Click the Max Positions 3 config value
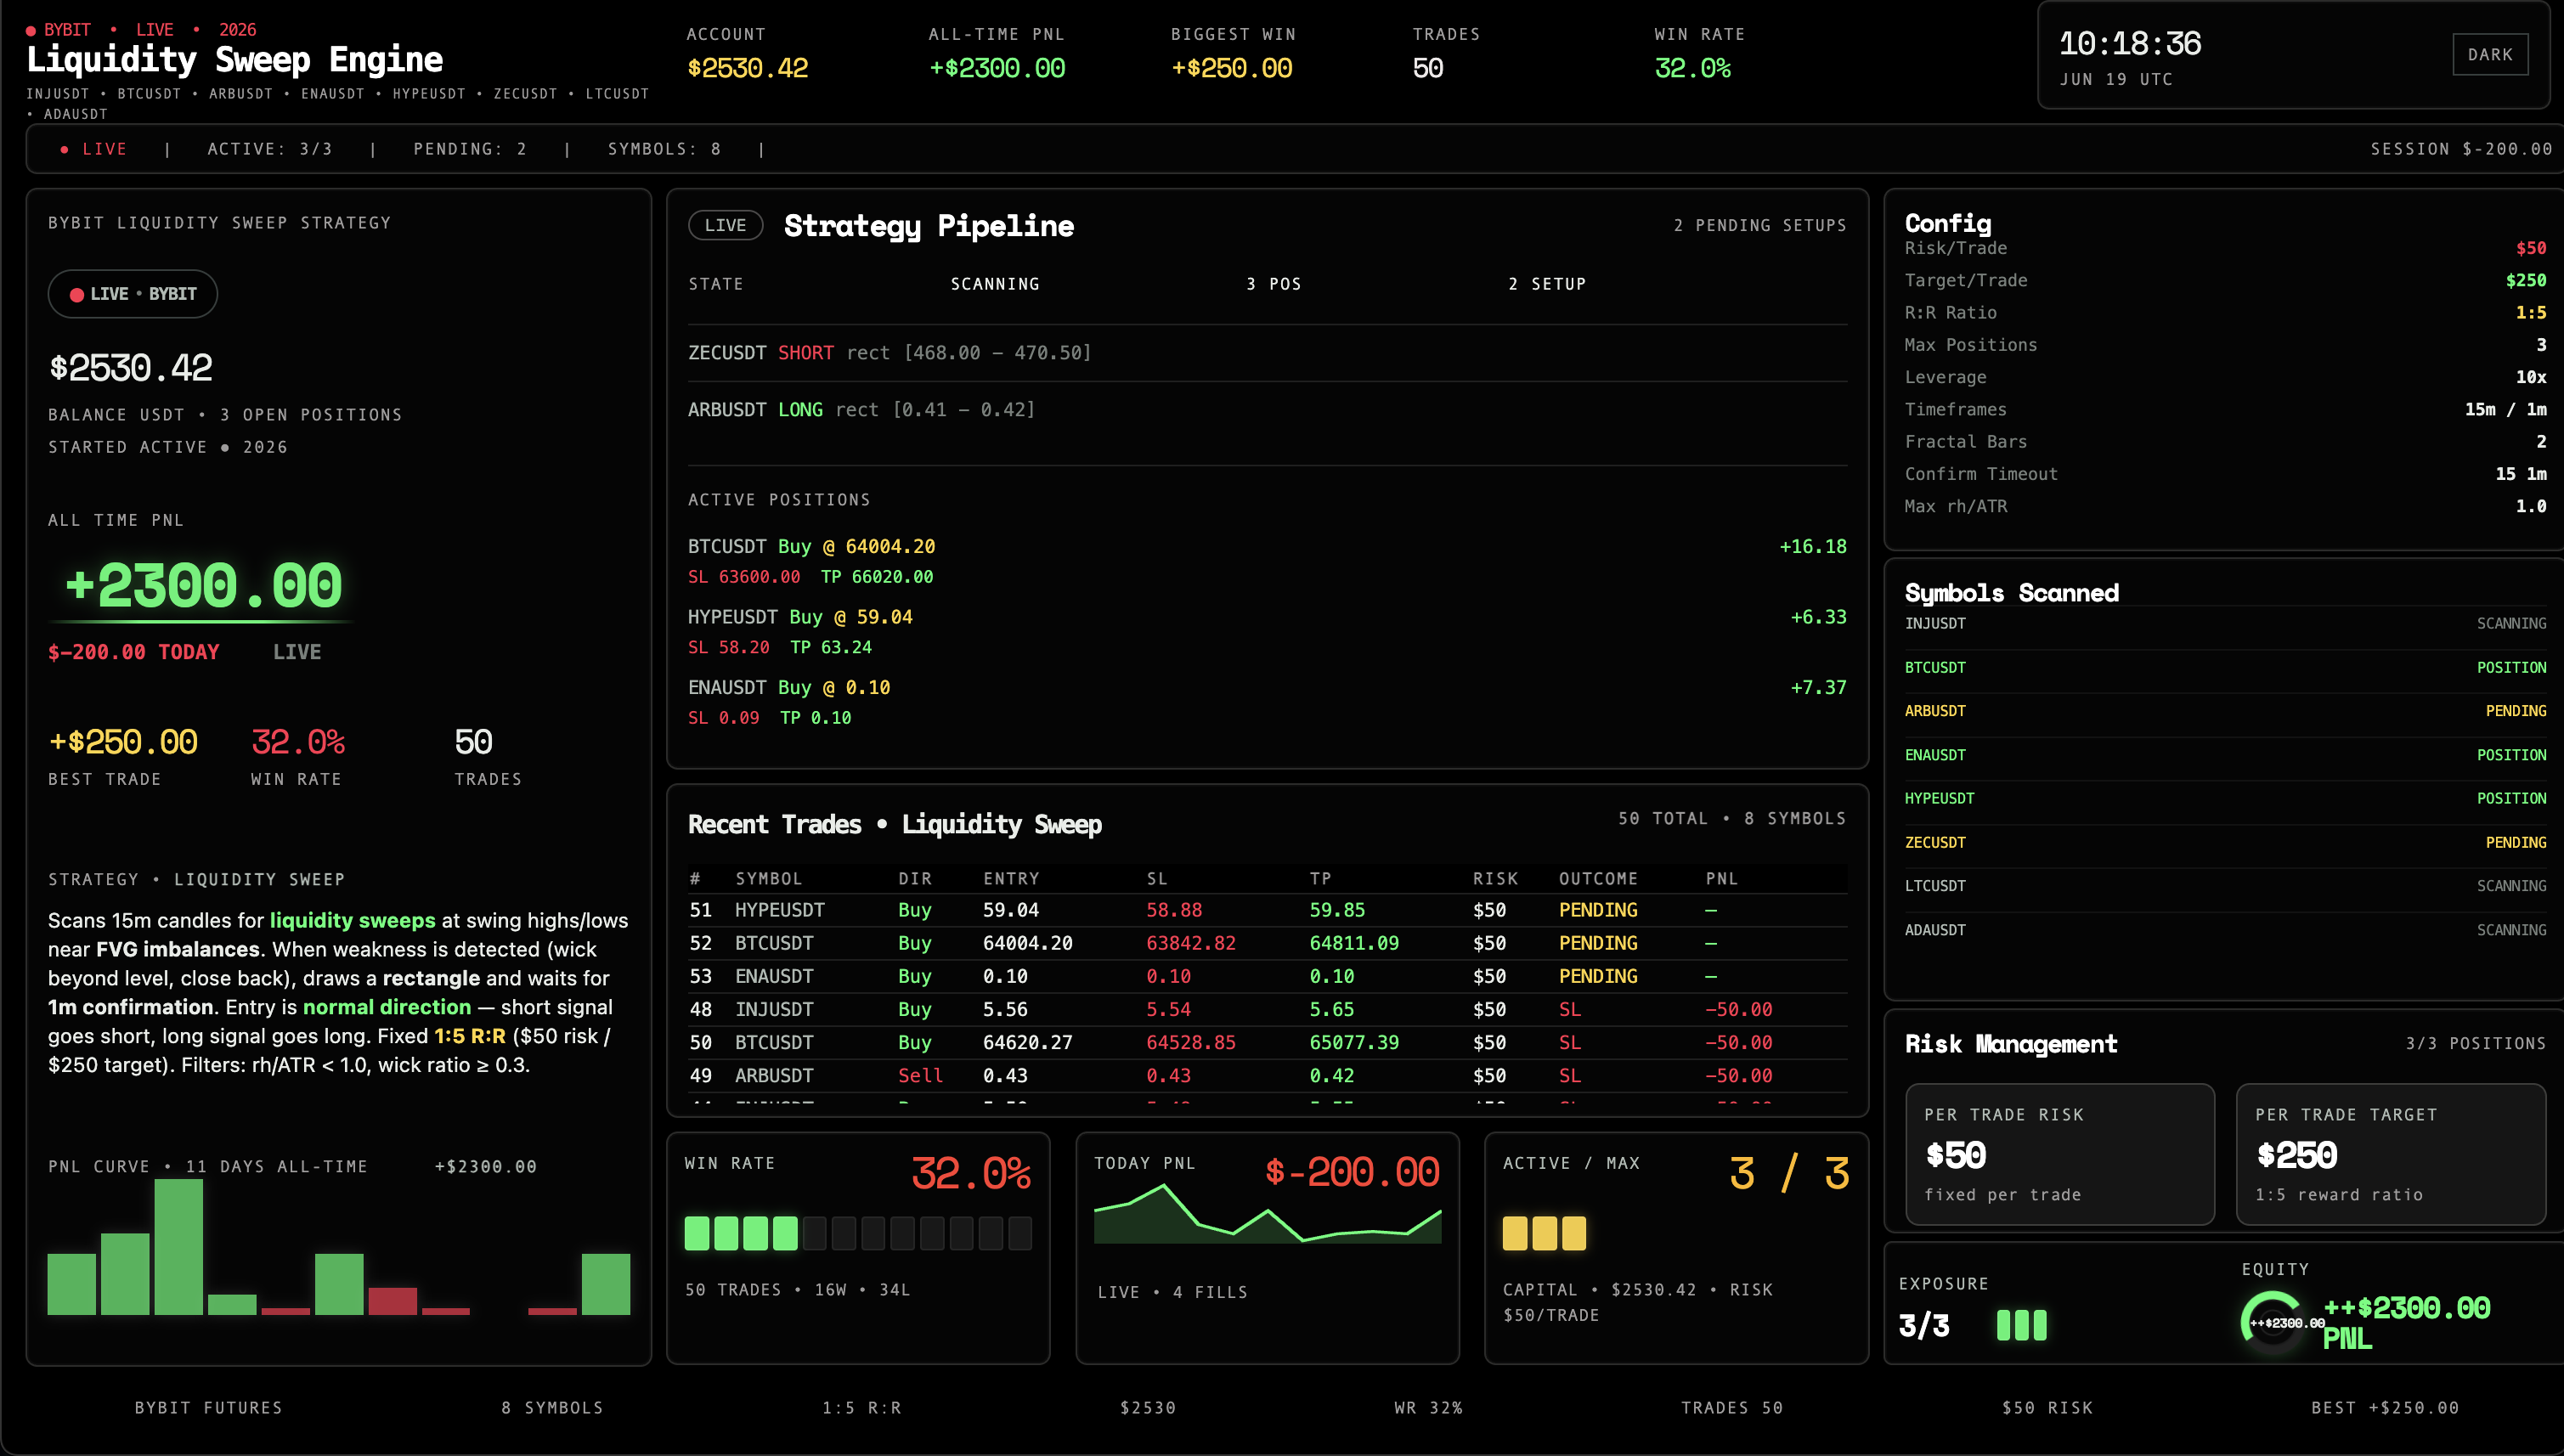Viewport: 2564px width, 1456px height. (2541, 345)
